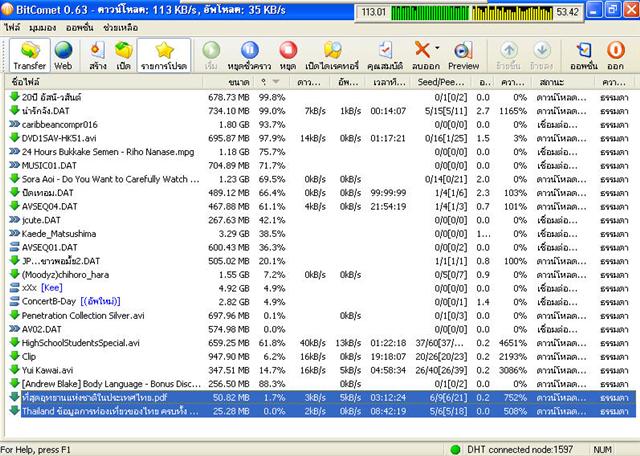
Task: Open the Web view icon
Action: 63,54
